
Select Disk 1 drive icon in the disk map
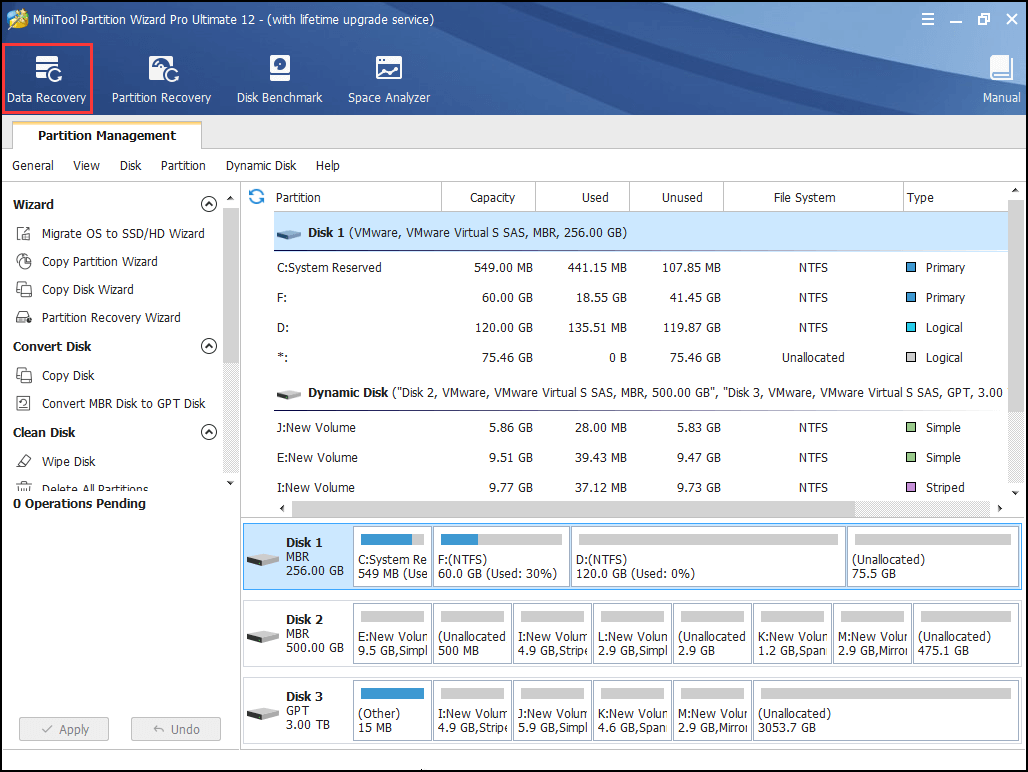(263, 559)
